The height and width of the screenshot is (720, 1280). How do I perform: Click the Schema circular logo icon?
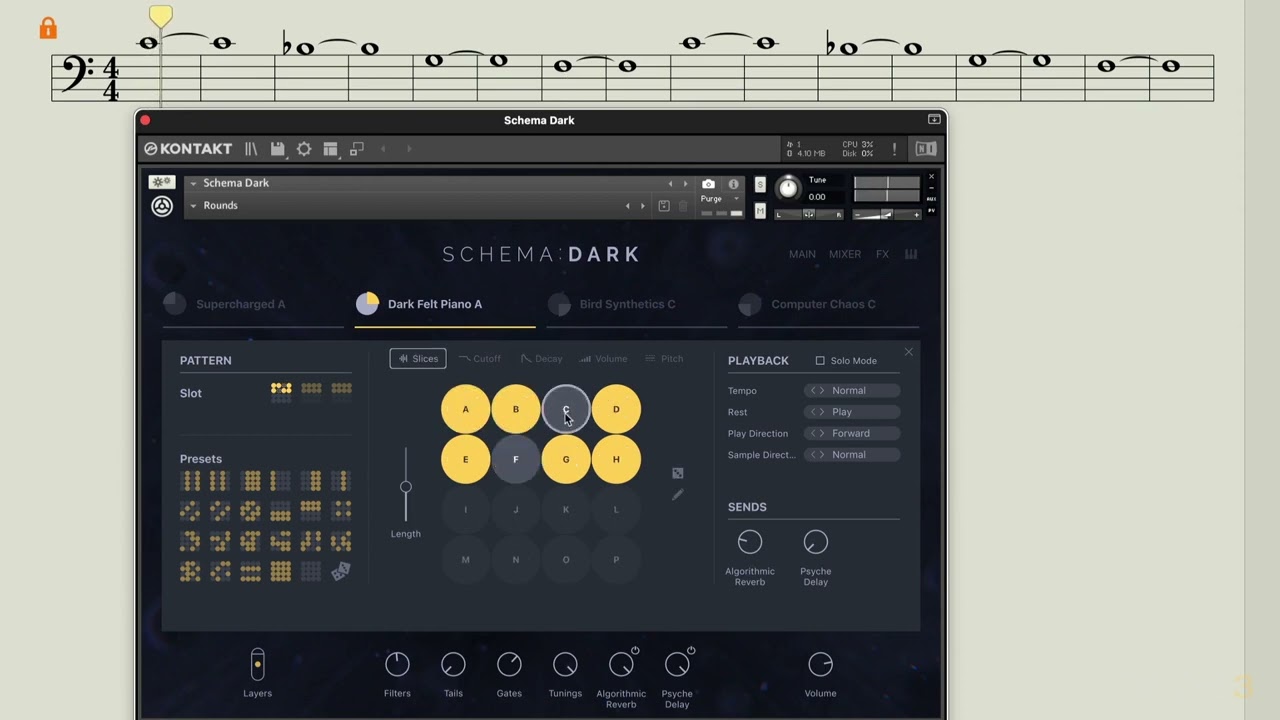(162, 206)
